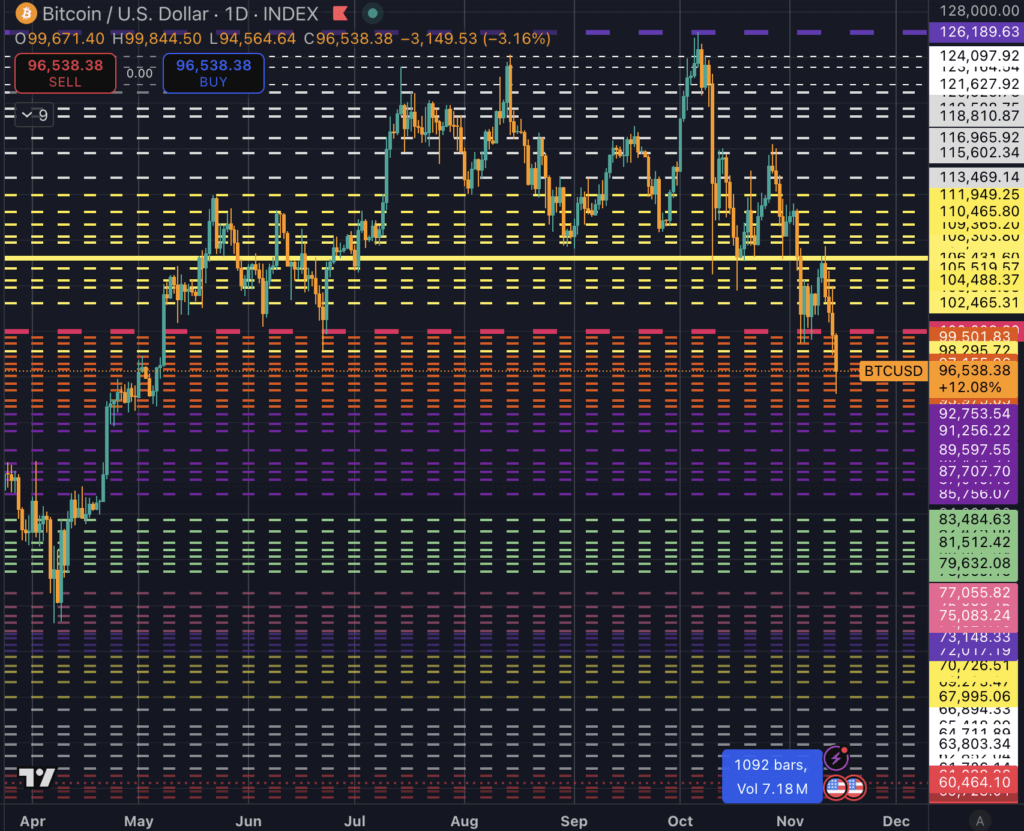Click the purple lightning bolt event icon
Image resolution: width=1024 pixels, height=831 pixels.
point(836,759)
